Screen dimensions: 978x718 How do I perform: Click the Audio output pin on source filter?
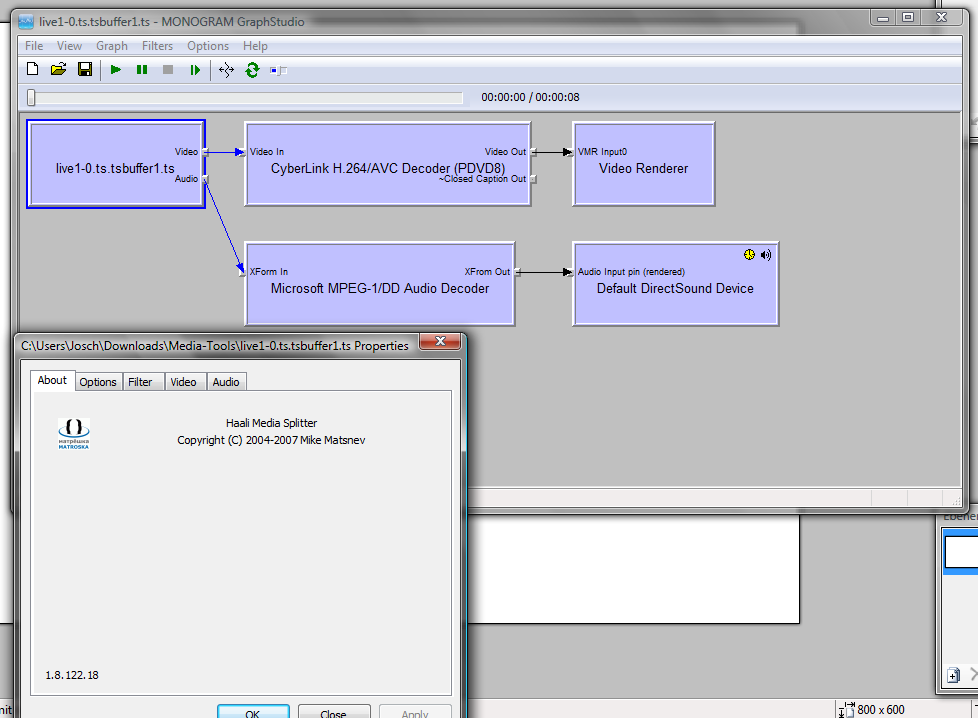(x=206, y=179)
